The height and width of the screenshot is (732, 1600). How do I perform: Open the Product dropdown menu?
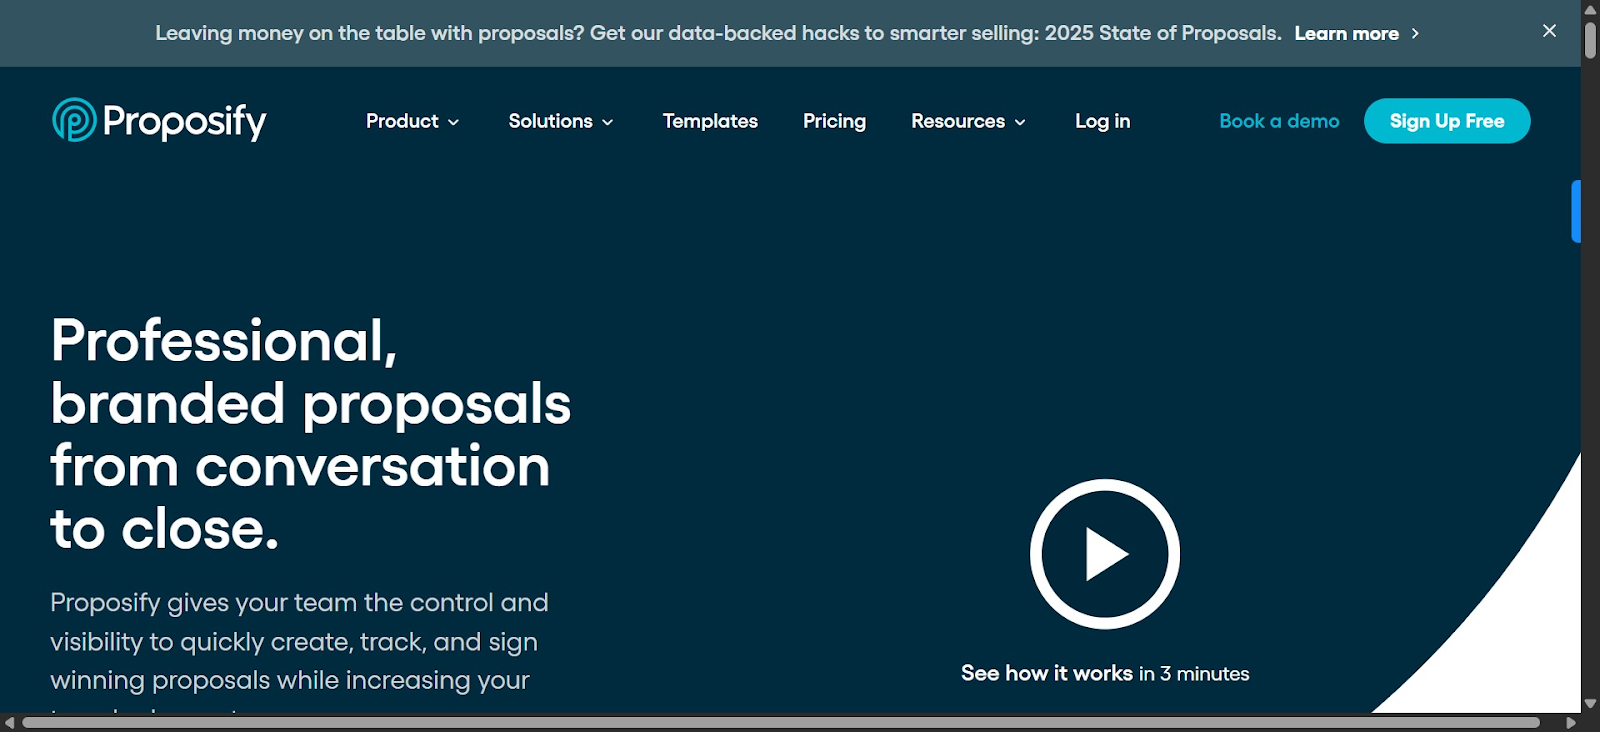click(x=413, y=121)
